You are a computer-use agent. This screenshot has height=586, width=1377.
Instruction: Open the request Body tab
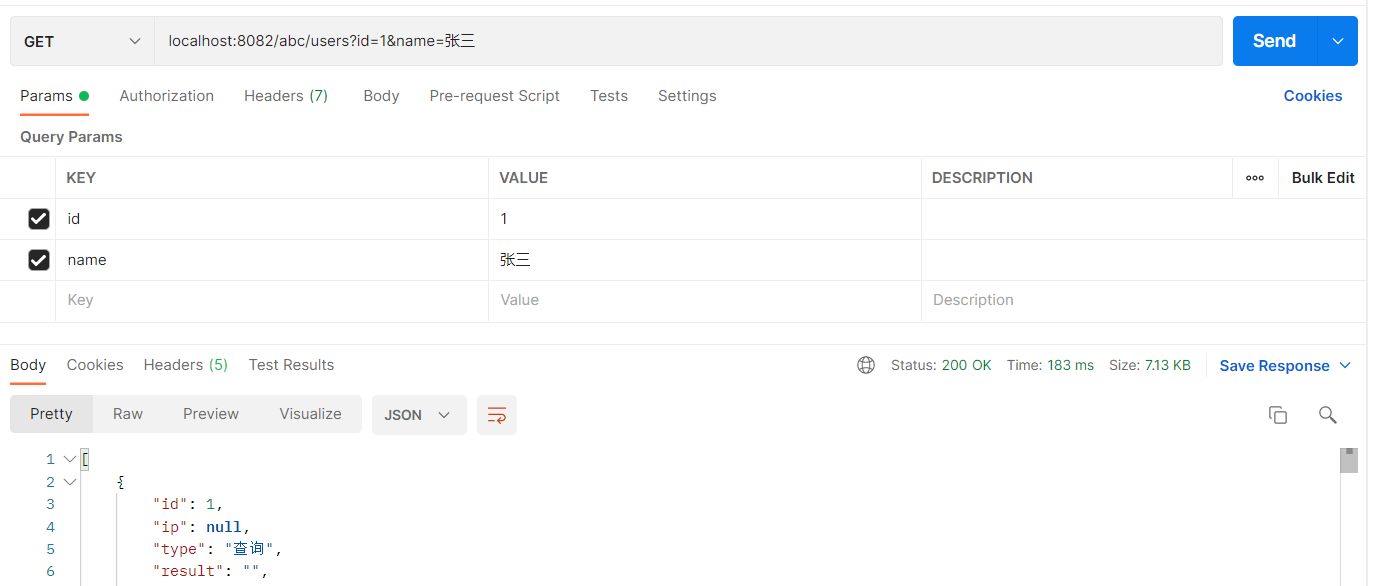(381, 96)
